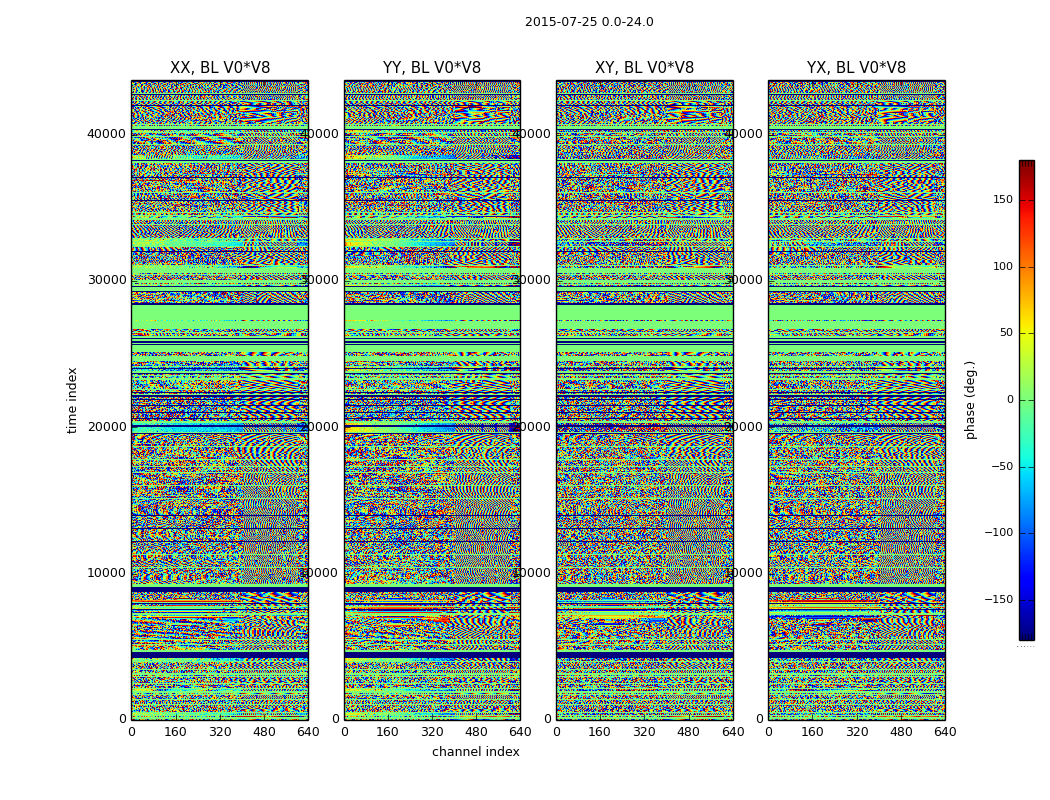Click the phase colorbar gradient strip
Image resolution: width=1050 pixels, height=800 pixels.
[1027, 400]
